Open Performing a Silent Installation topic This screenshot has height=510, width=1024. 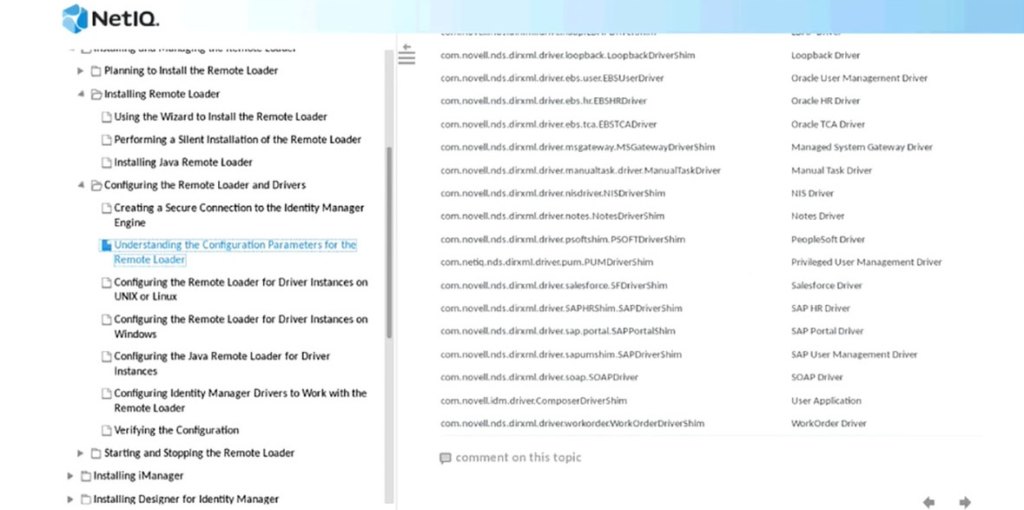tap(237, 140)
